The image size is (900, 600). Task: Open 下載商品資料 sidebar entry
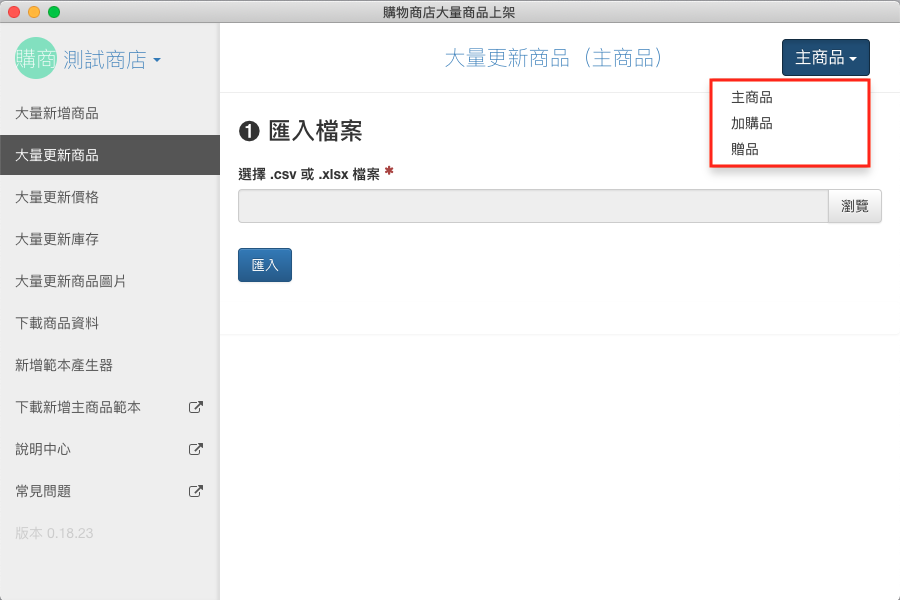pos(110,323)
